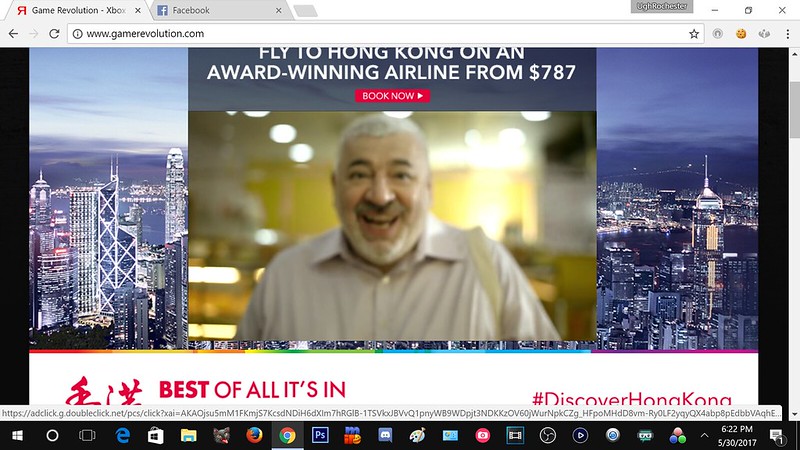Screen dimensions: 800x450
Task: Focus the address bar showing www.gamerevolution.com
Action: coord(383,34)
